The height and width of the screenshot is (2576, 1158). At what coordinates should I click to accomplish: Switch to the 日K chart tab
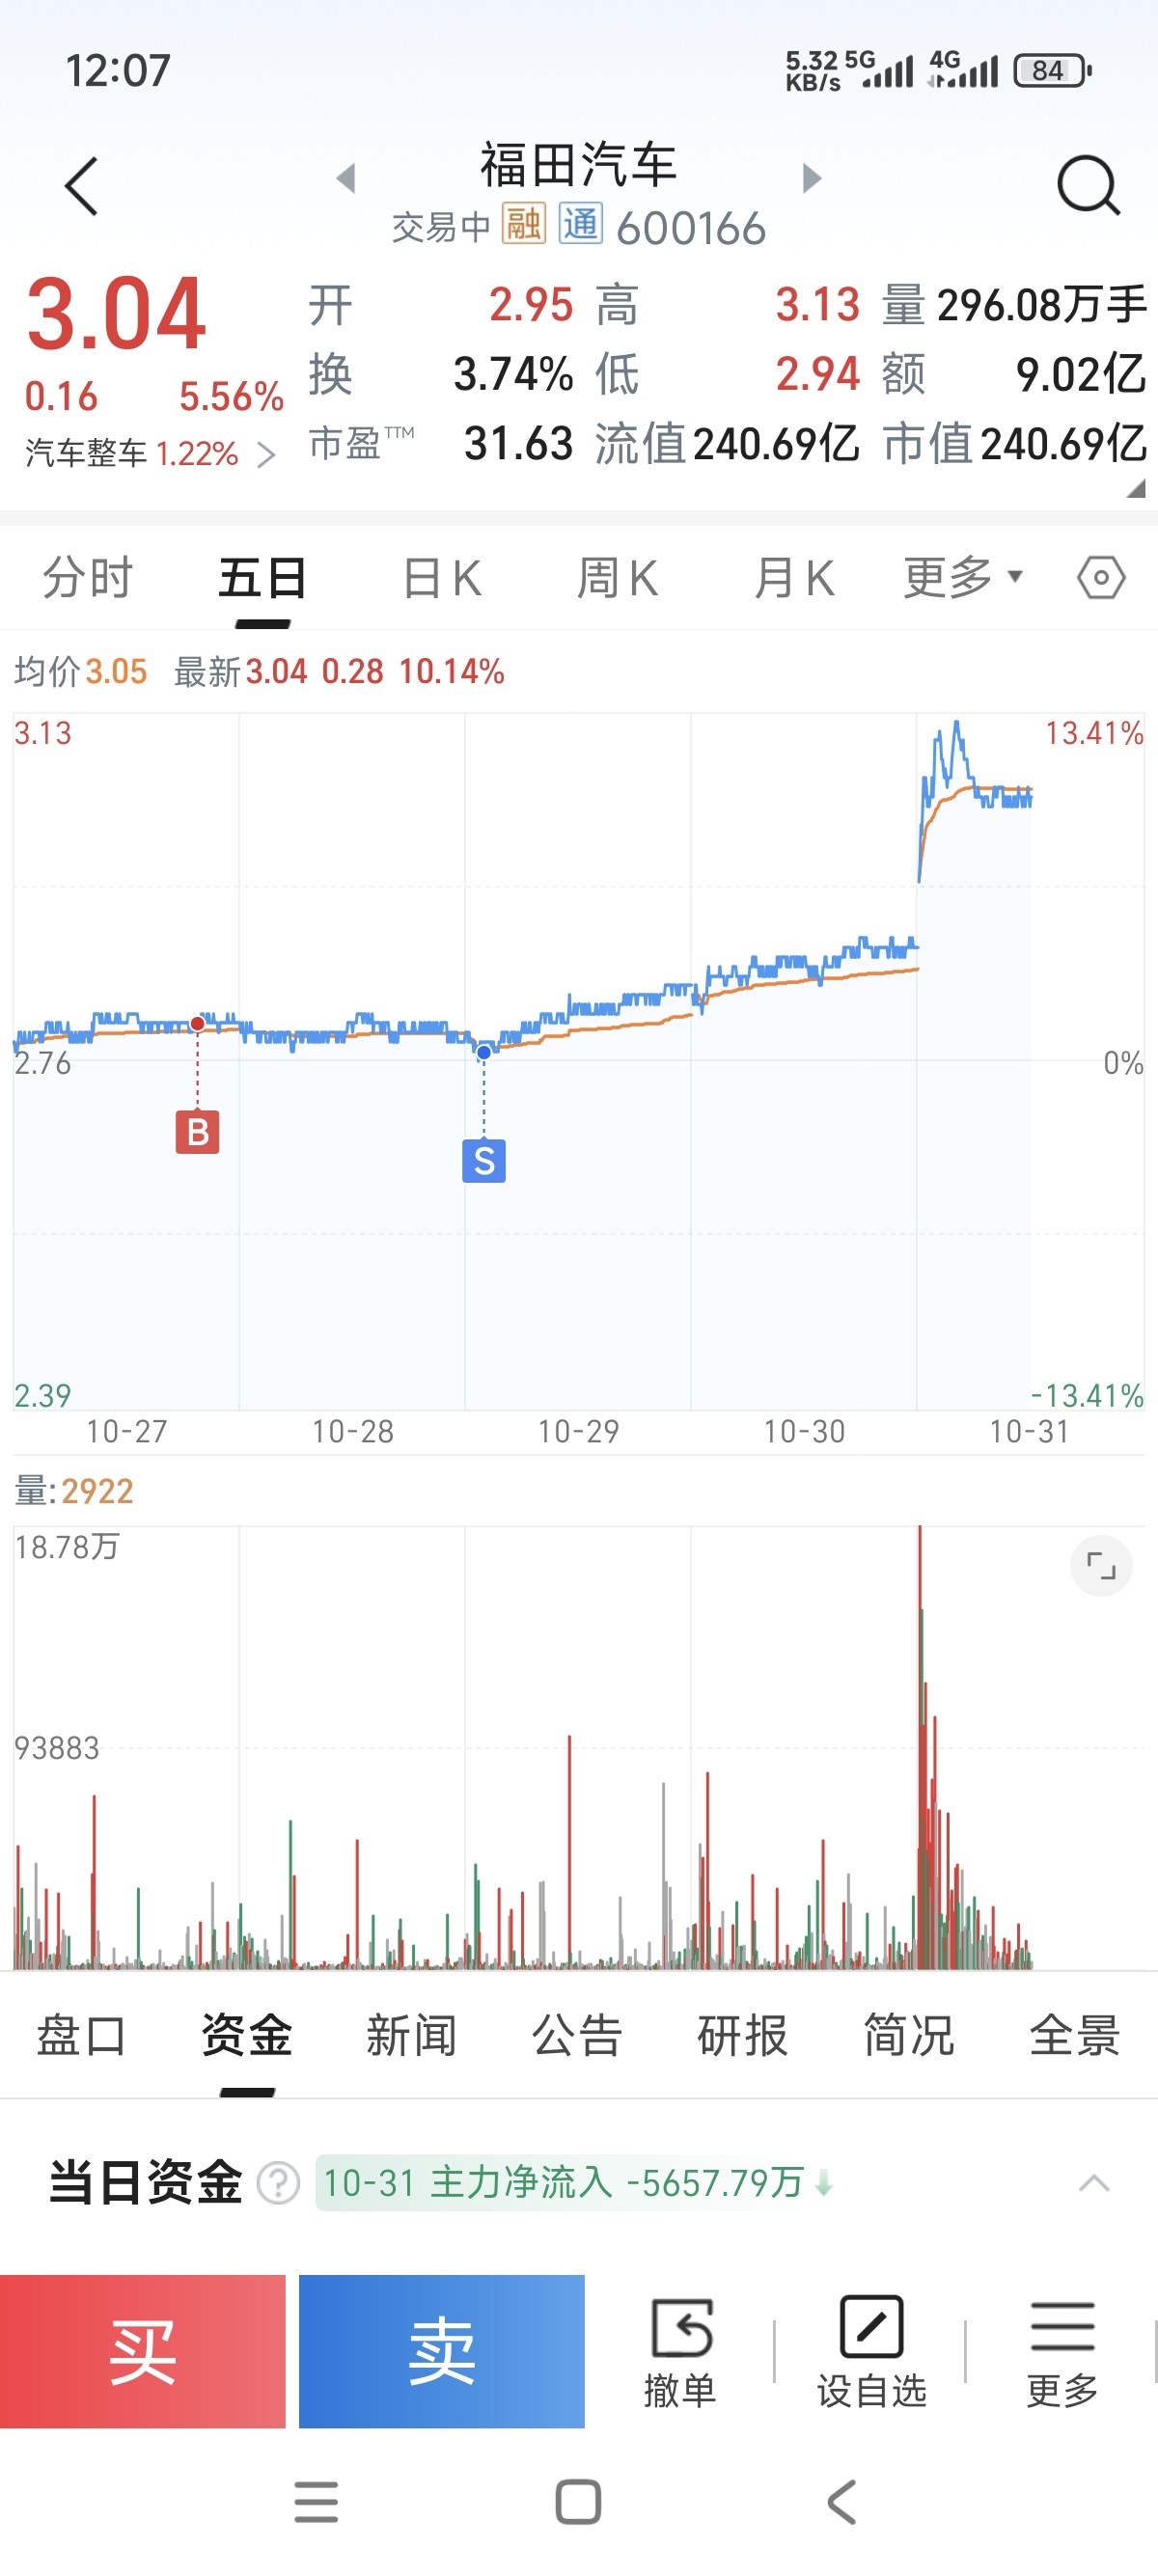pos(442,578)
